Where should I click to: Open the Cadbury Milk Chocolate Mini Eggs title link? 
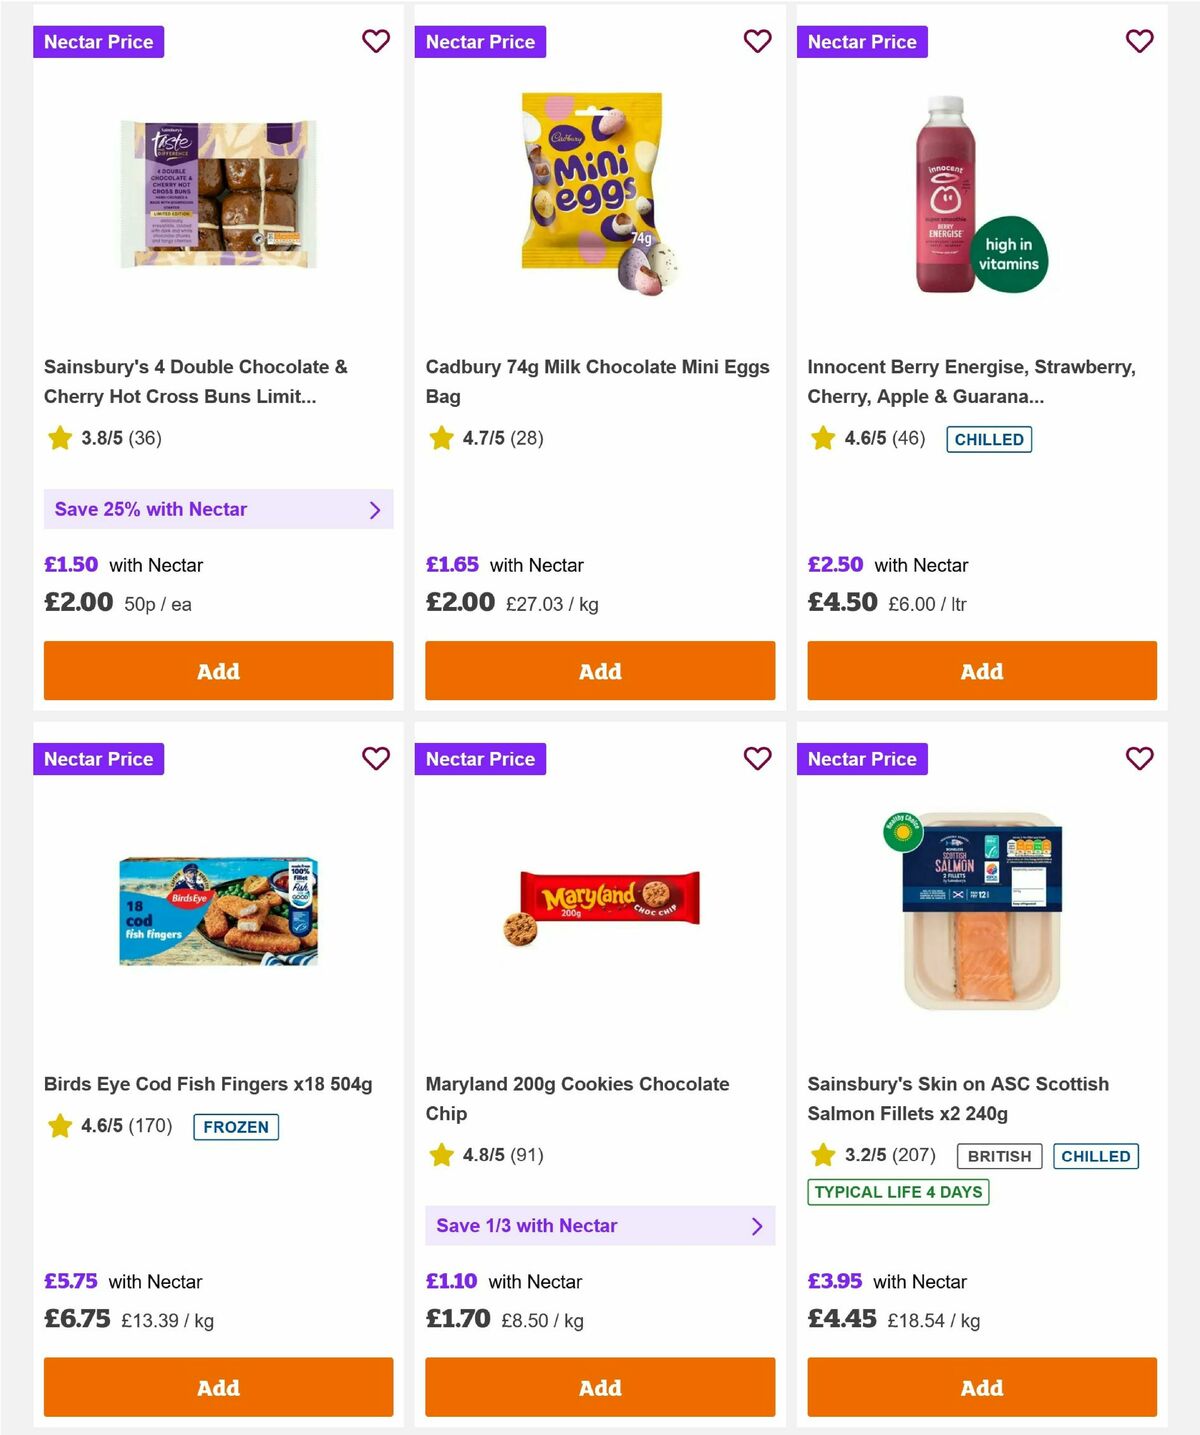[x=597, y=381]
